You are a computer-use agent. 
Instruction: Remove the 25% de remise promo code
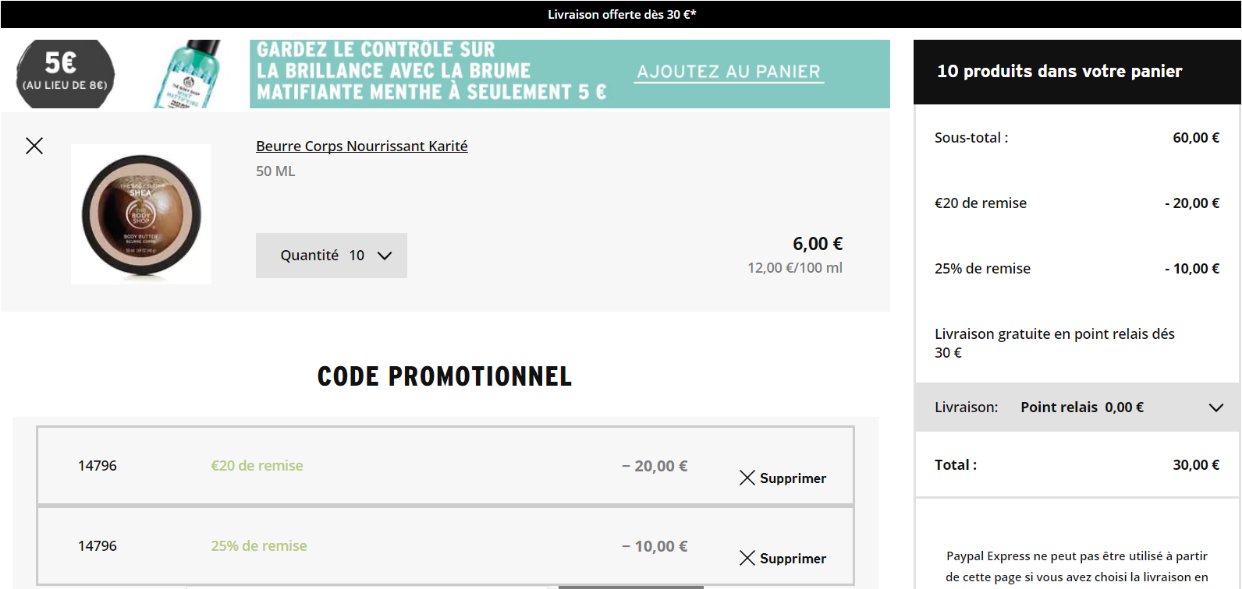783,558
